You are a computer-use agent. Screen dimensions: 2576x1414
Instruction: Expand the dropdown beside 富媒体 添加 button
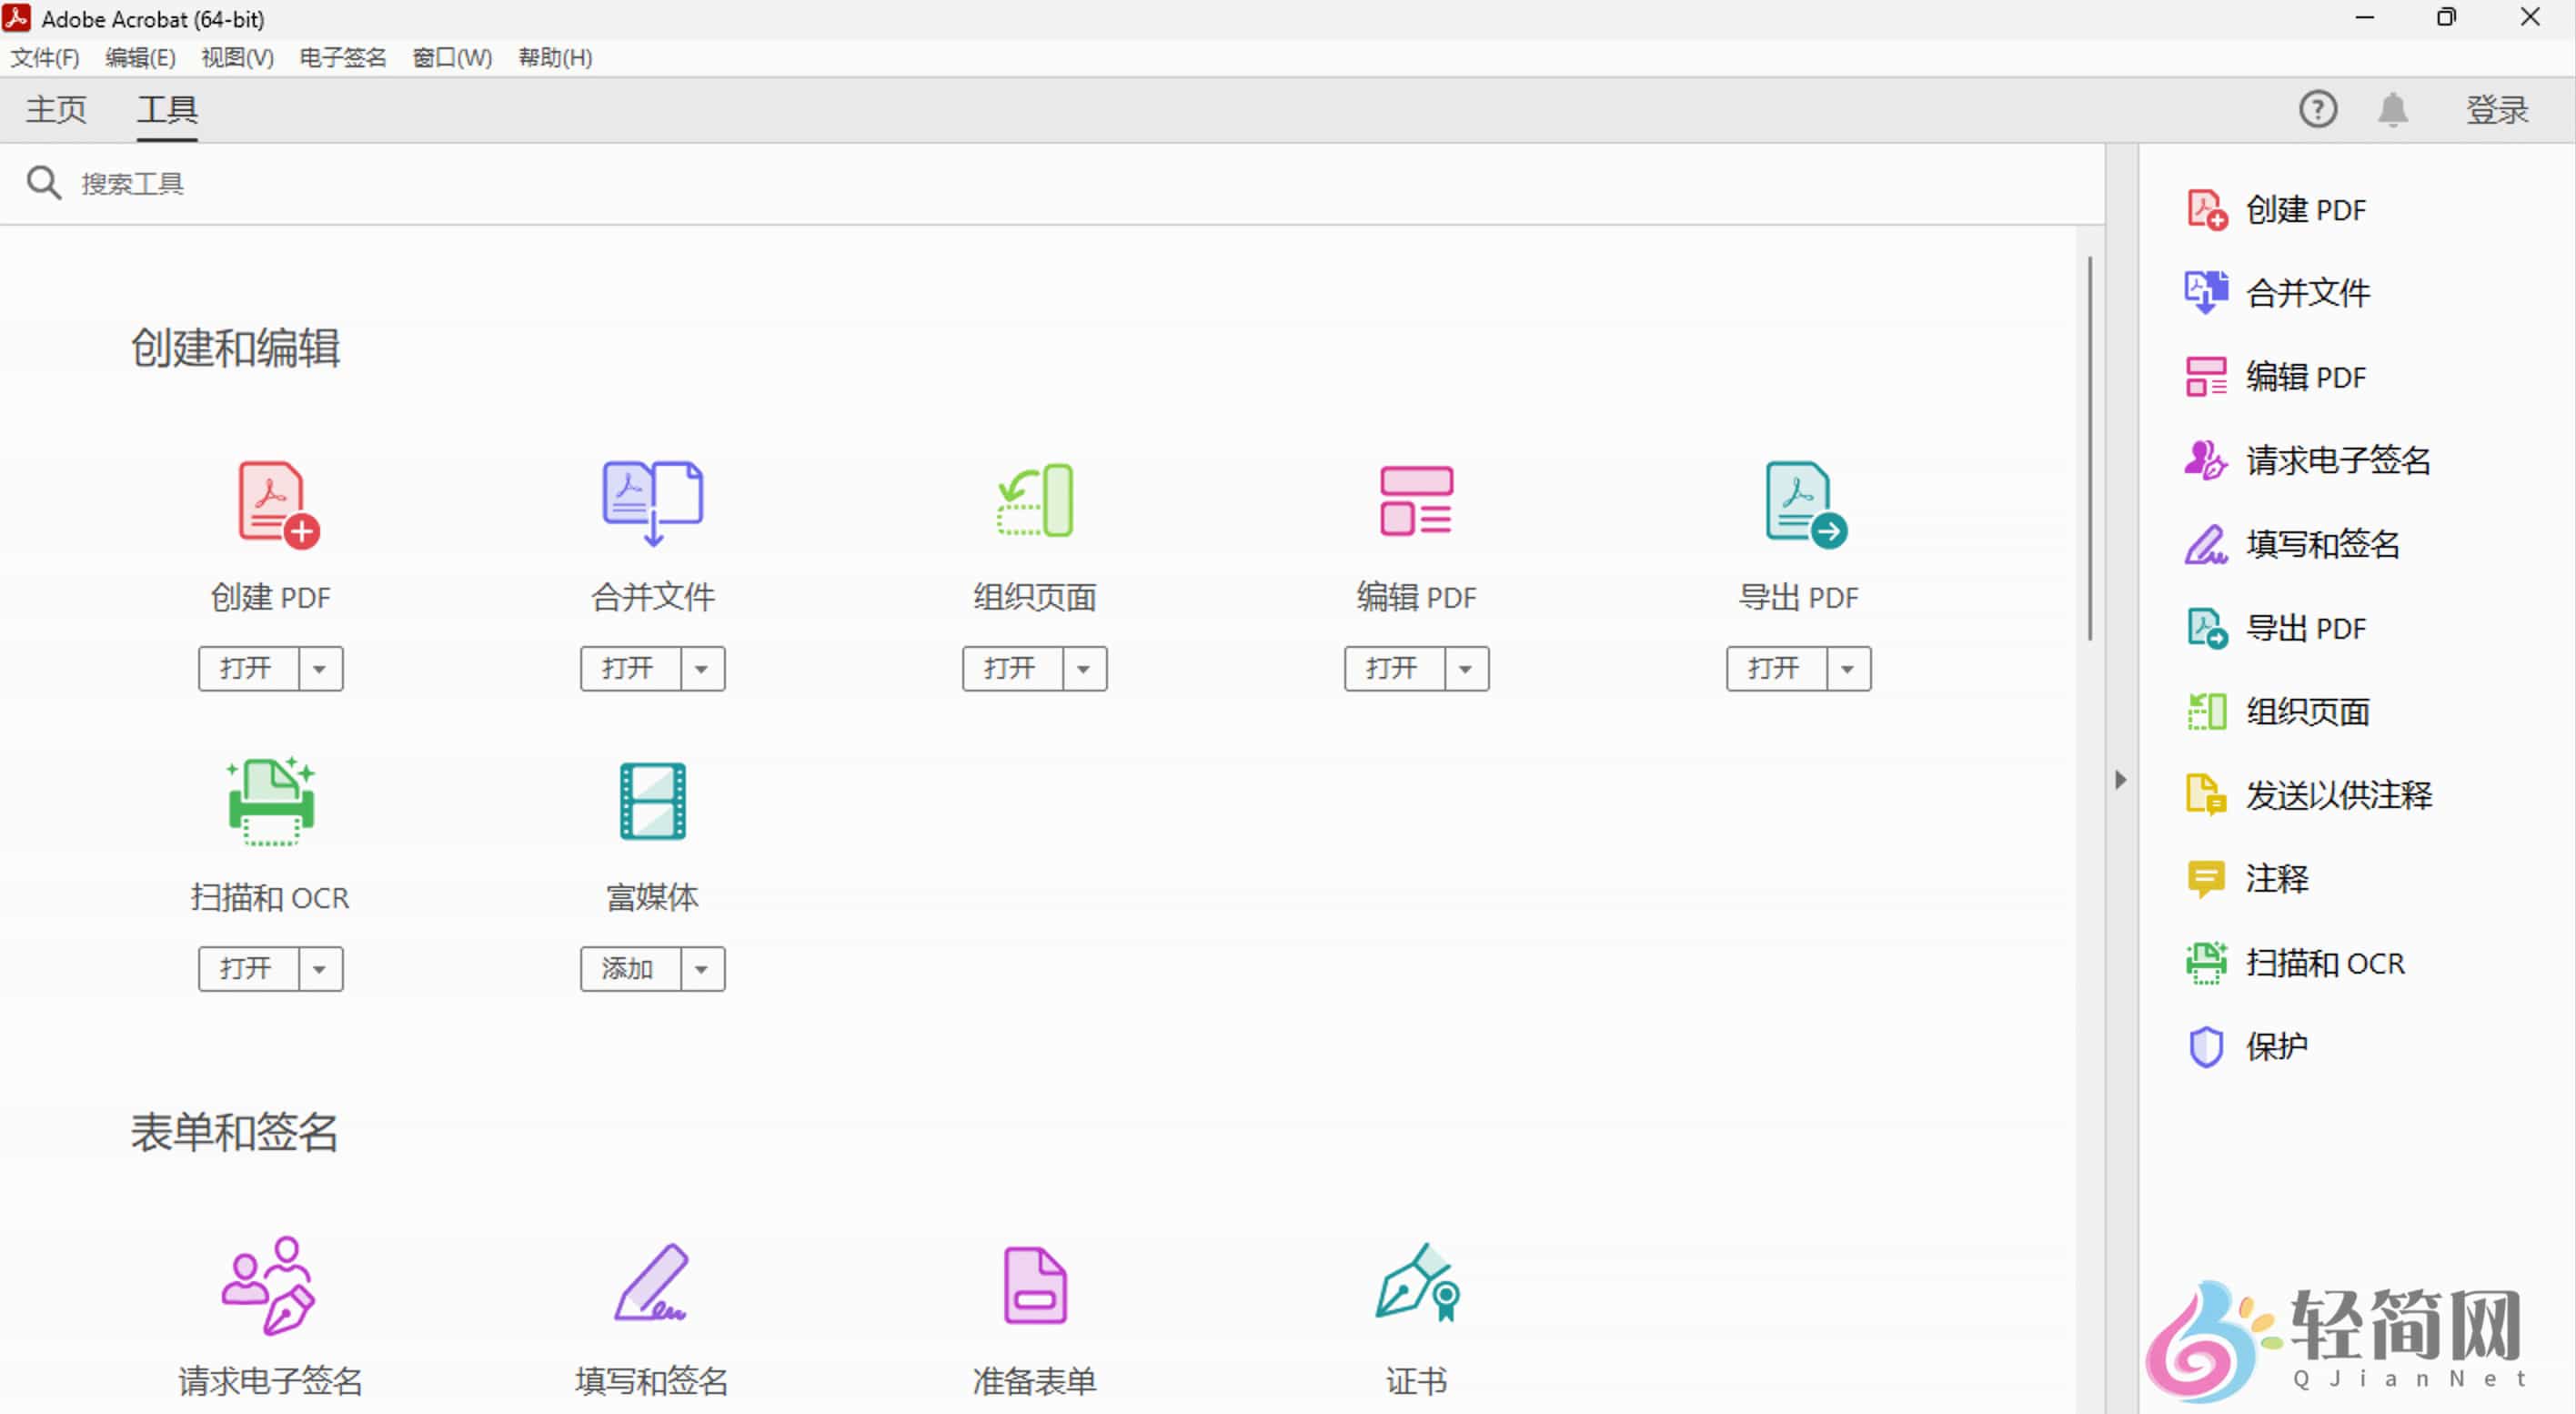point(703,968)
